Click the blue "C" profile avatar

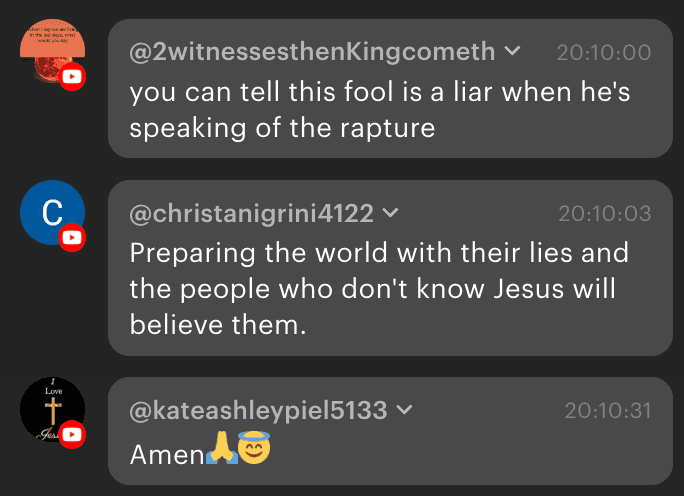[50, 211]
